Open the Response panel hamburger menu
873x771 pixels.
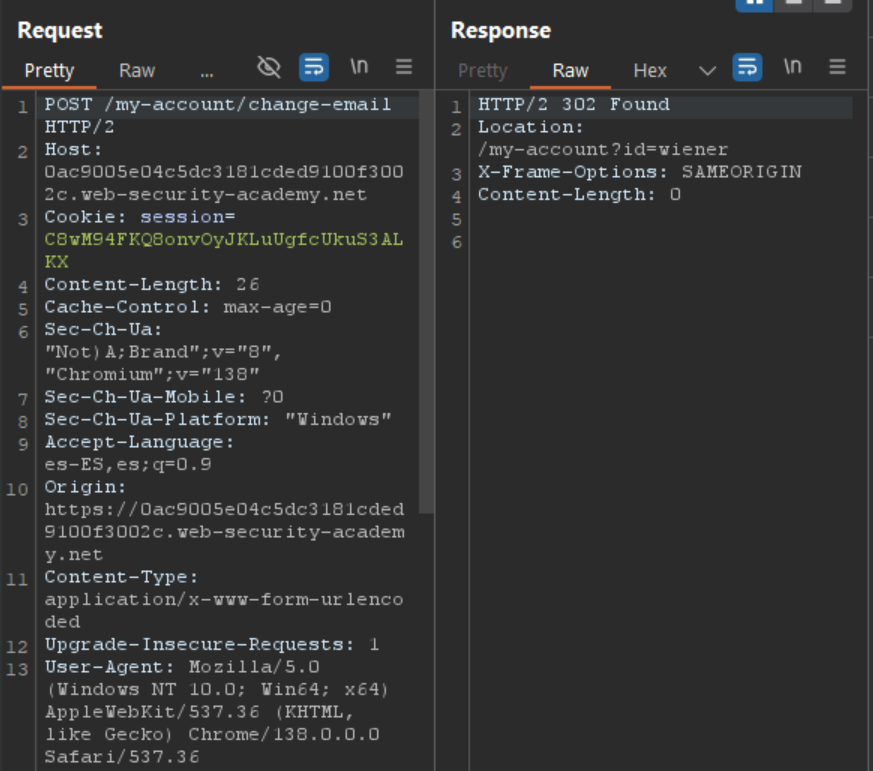[837, 67]
